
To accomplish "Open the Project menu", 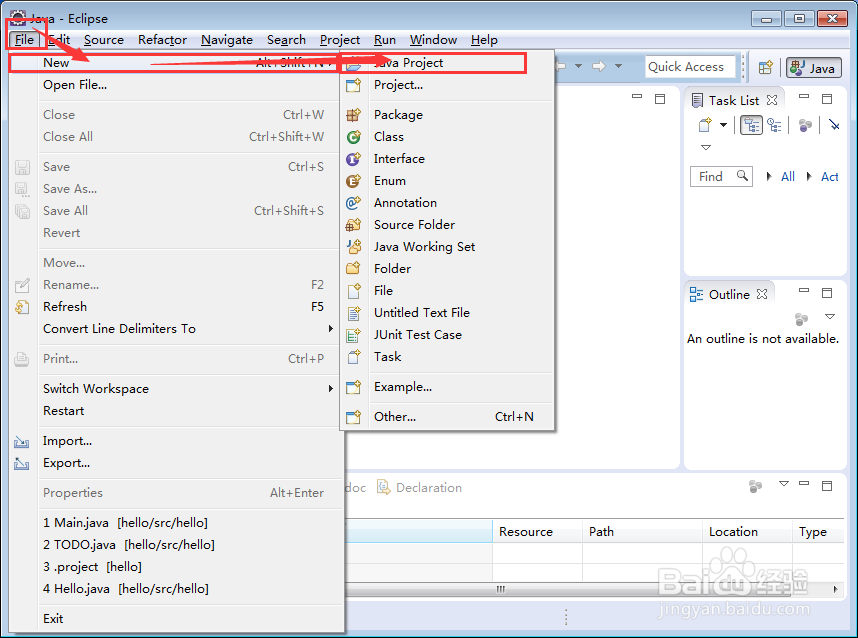I will point(340,40).
